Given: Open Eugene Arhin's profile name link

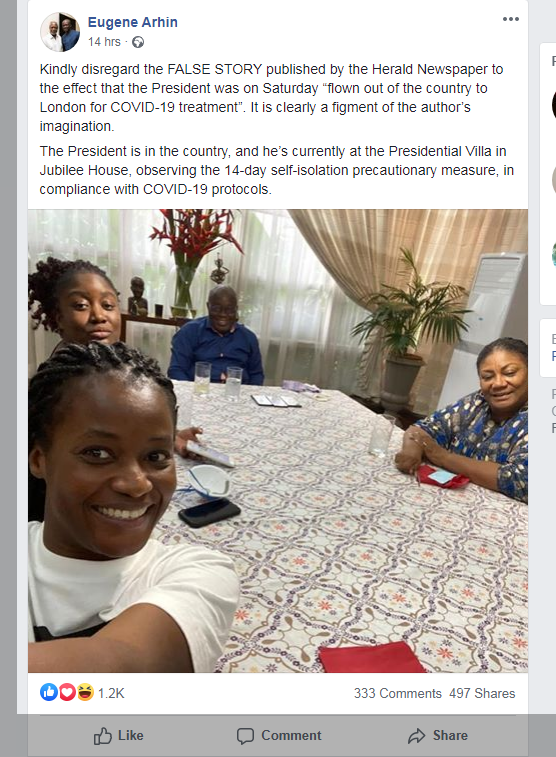Looking at the screenshot, I should pos(133,22).
